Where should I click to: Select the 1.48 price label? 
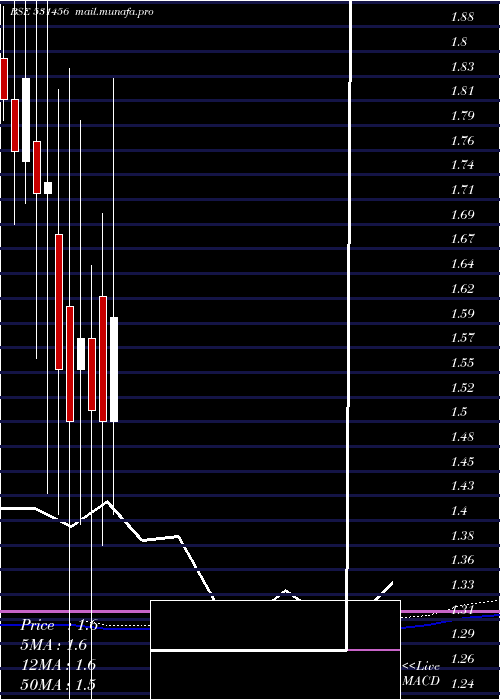click(x=462, y=437)
